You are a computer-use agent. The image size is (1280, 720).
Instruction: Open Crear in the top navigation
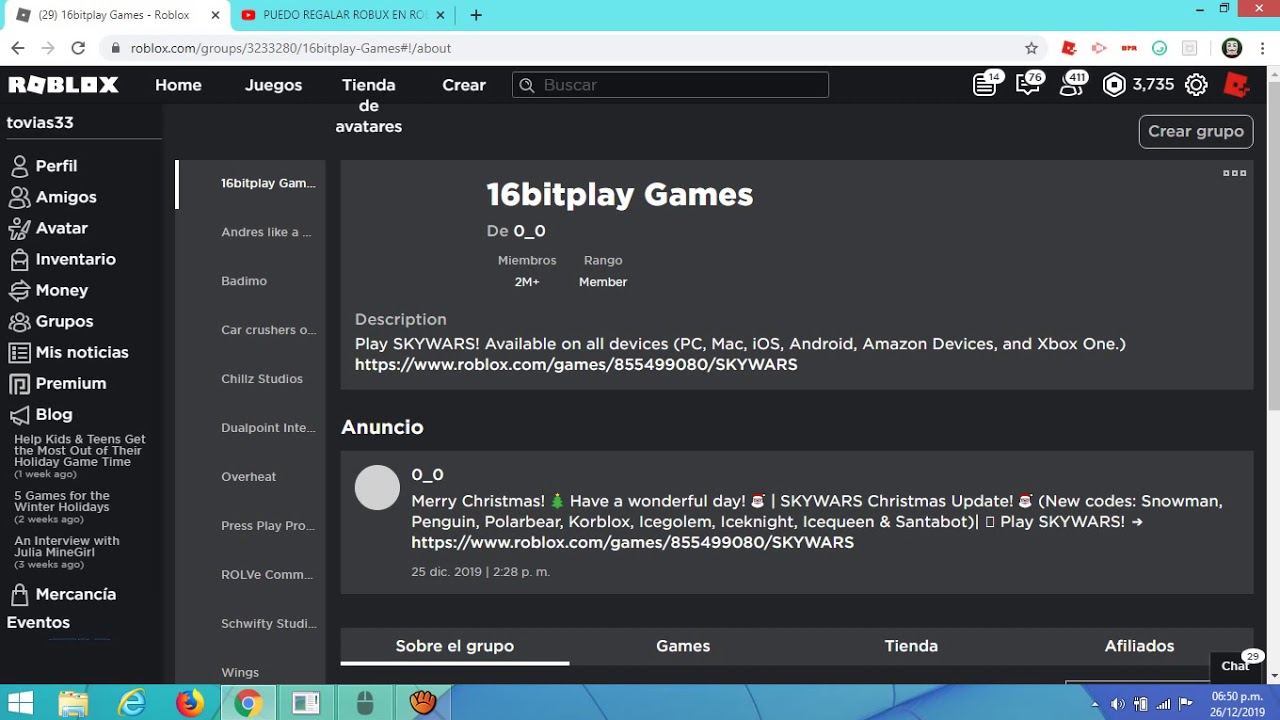464,85
